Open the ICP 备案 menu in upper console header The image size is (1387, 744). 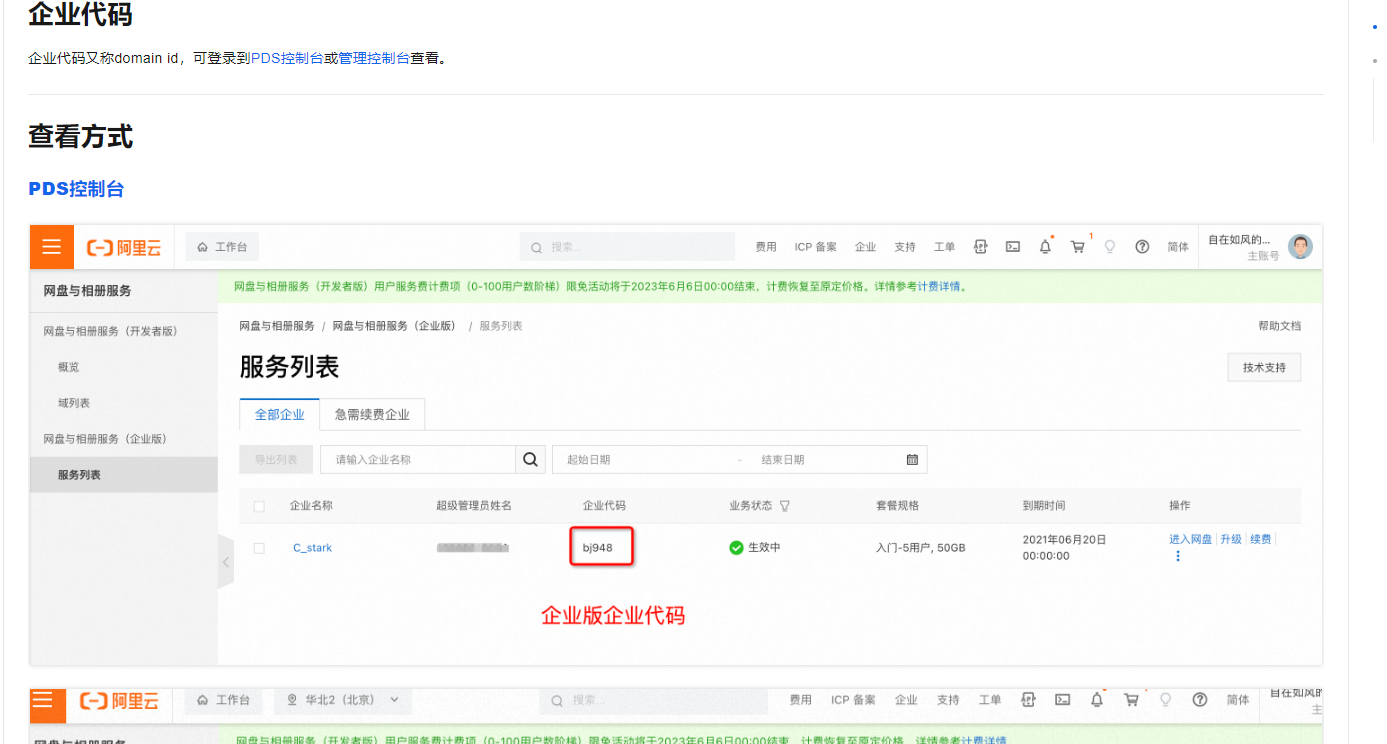(816, 247)
